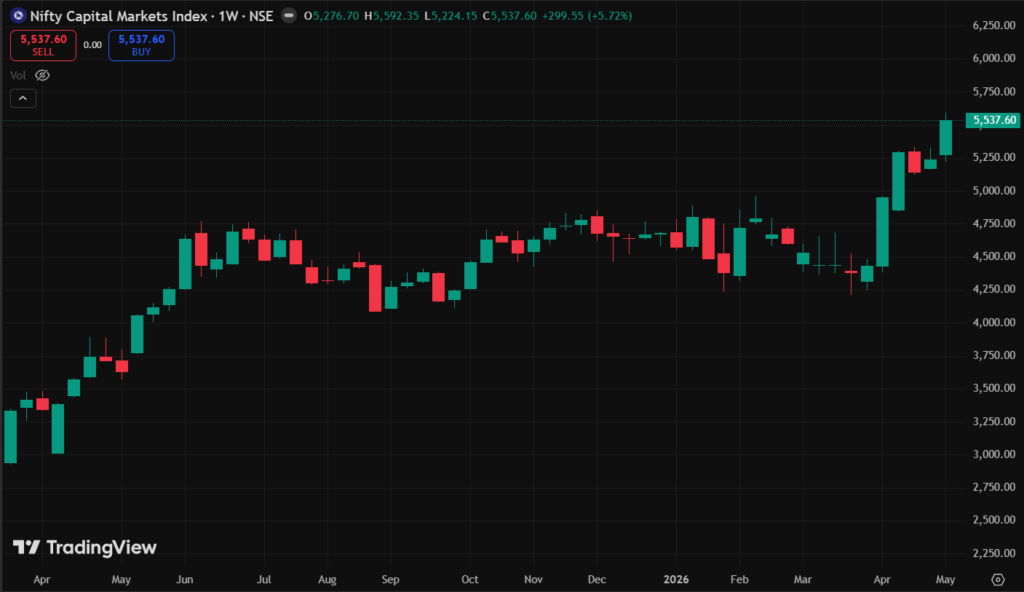Click the Vol indicator label
This screenshot has height=592, width=1024.
point(18,75)
